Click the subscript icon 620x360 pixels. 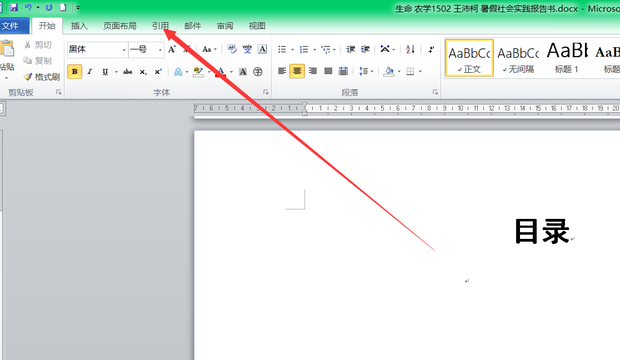[143, 72]
